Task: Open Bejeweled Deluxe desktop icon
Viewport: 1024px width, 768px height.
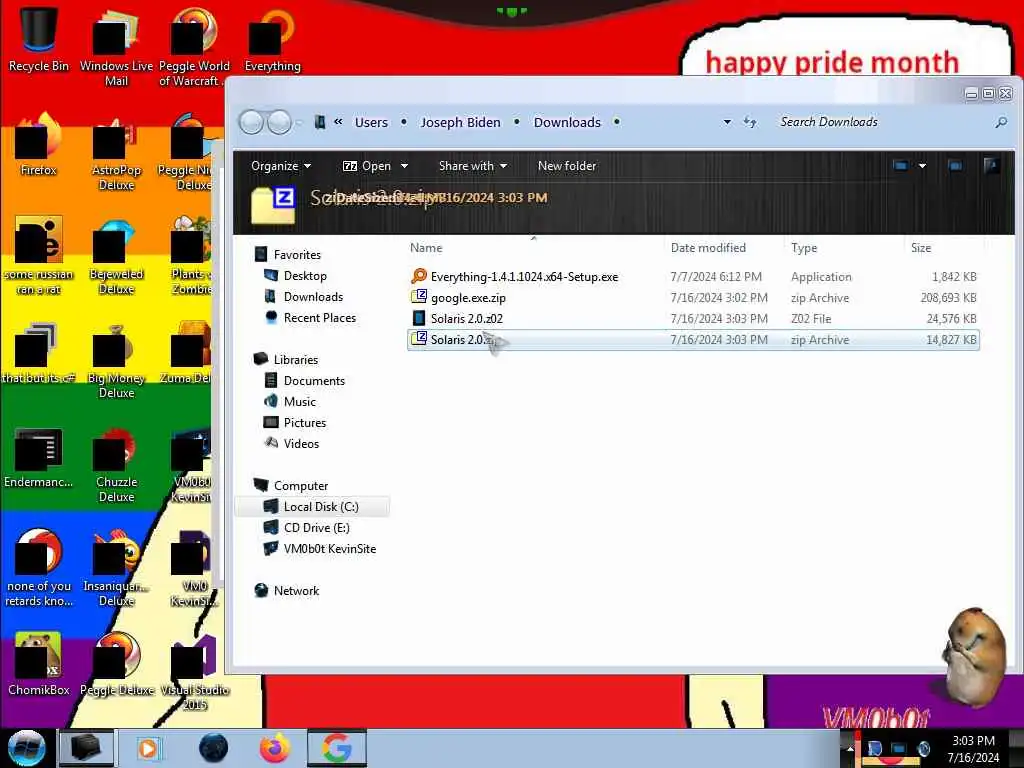Action: click(116, 257)
